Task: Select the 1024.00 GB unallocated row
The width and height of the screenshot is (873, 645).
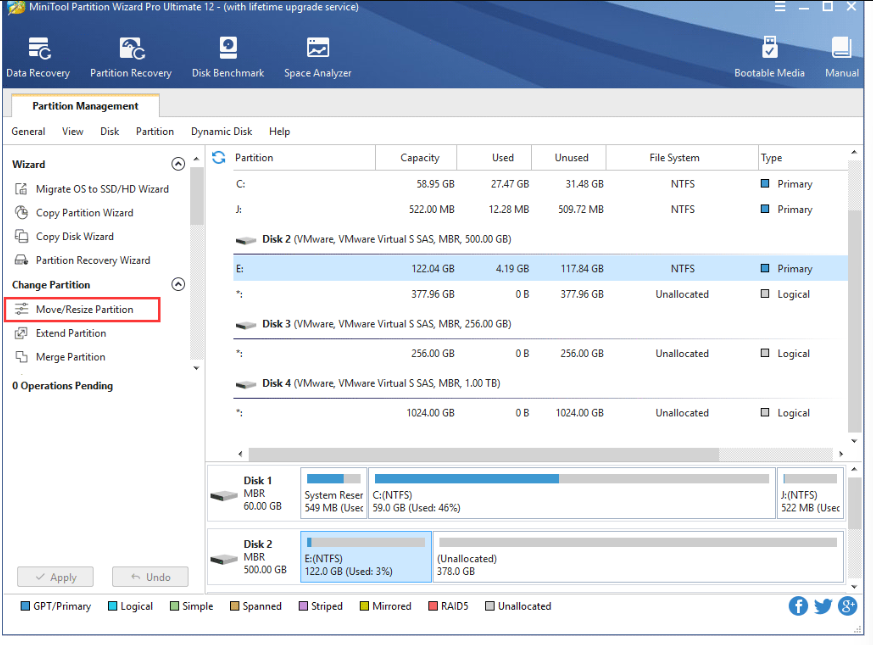Action: point(540,413)
